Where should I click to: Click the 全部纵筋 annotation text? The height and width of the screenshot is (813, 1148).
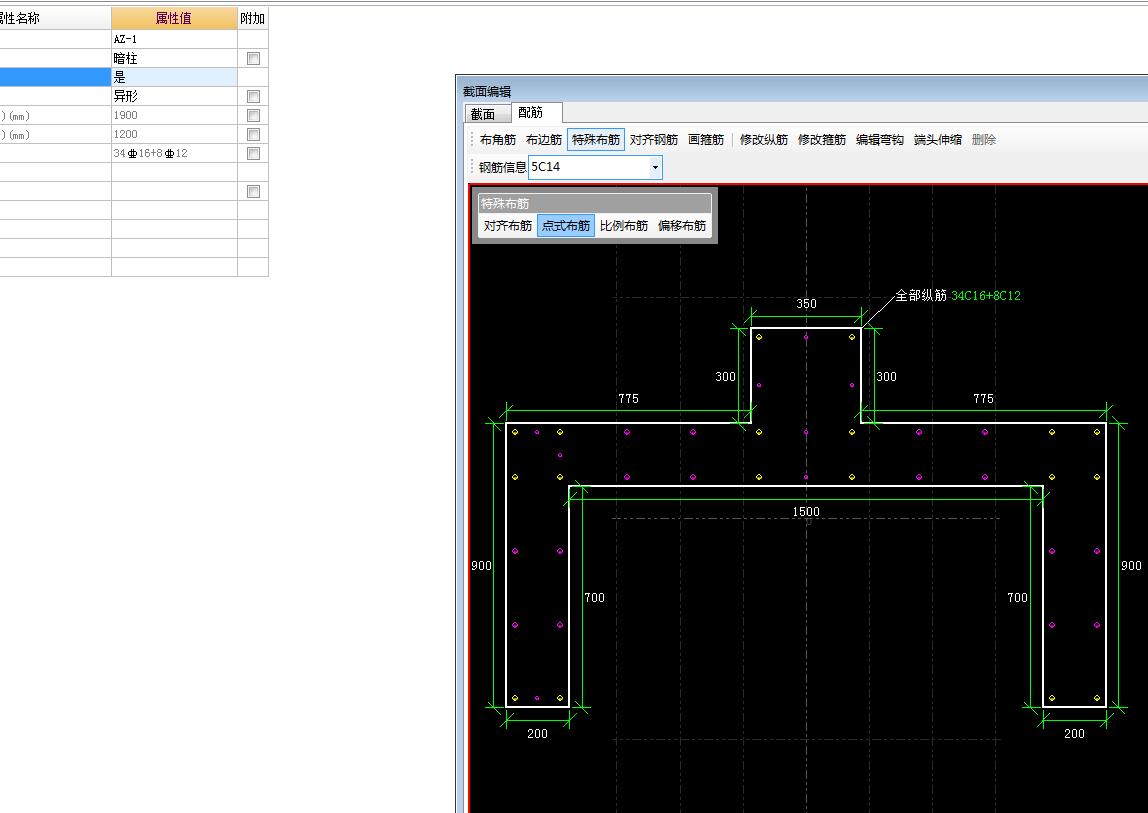tap(921, 295)
